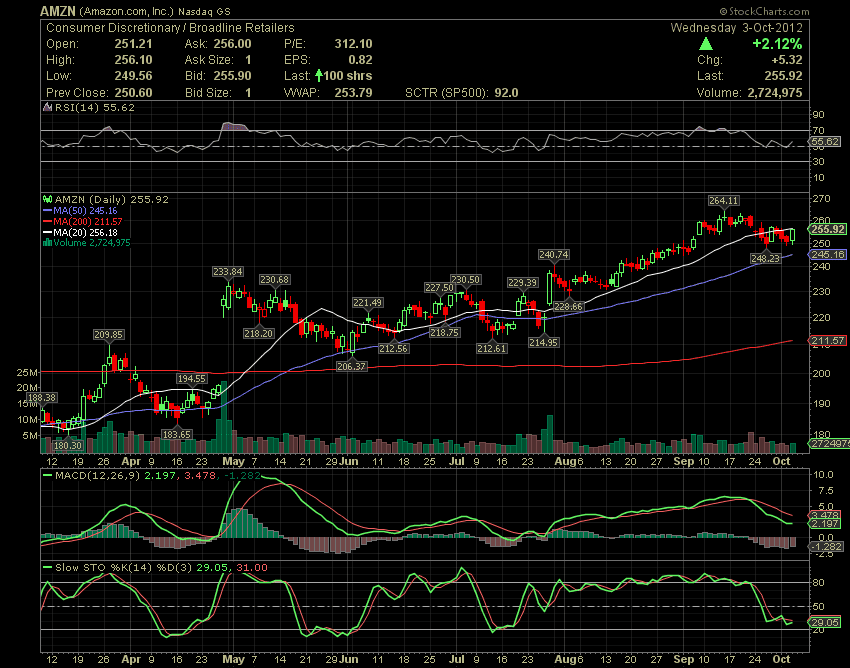Click the white MA(20) line swatch
Viewport: 850px width, 668px height.
[48, 232]
